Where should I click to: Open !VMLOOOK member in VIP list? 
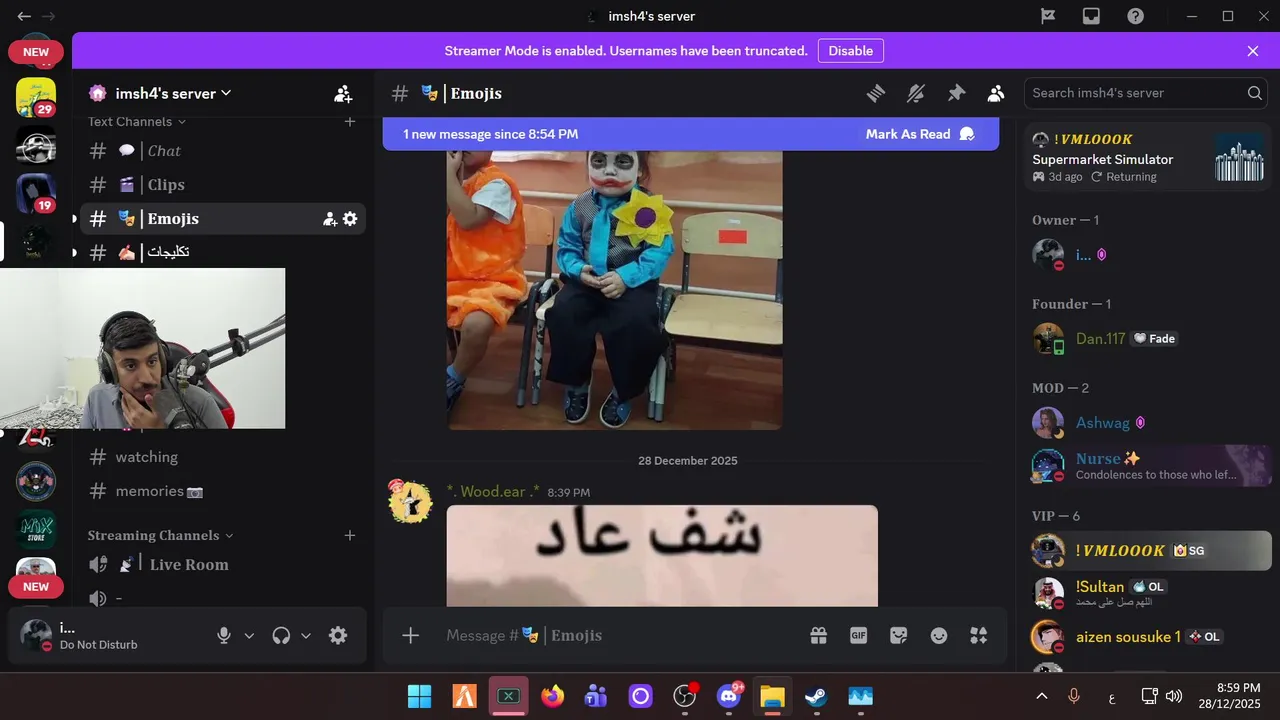(1148, 550)
